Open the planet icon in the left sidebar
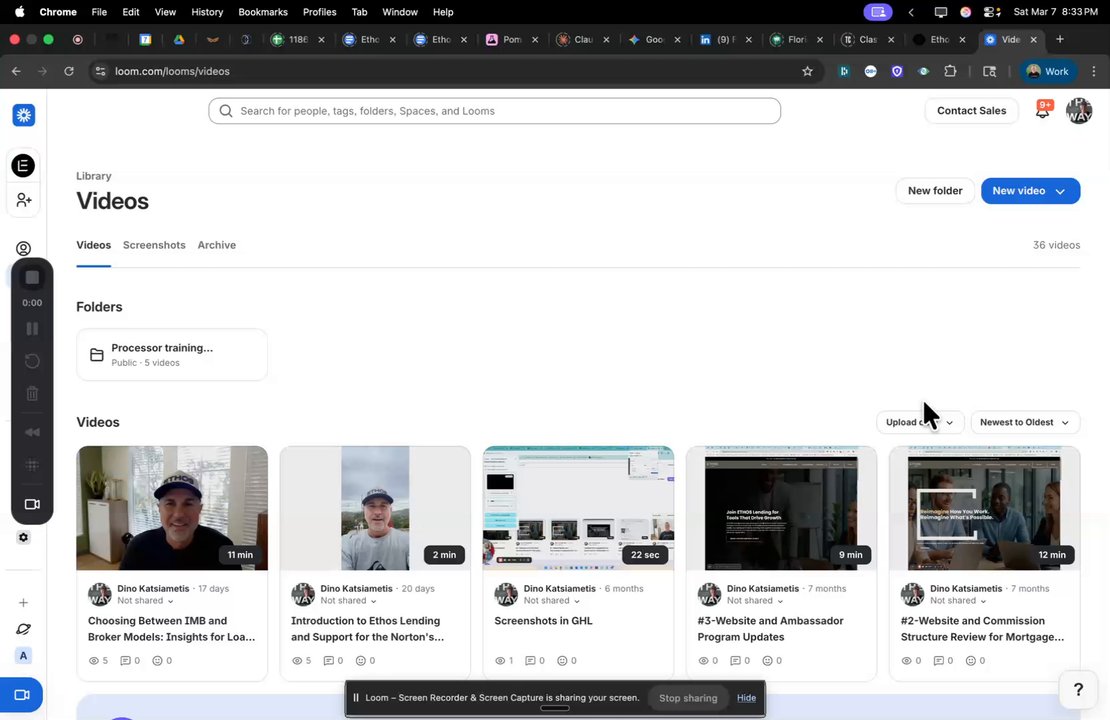 coord(23,629)
